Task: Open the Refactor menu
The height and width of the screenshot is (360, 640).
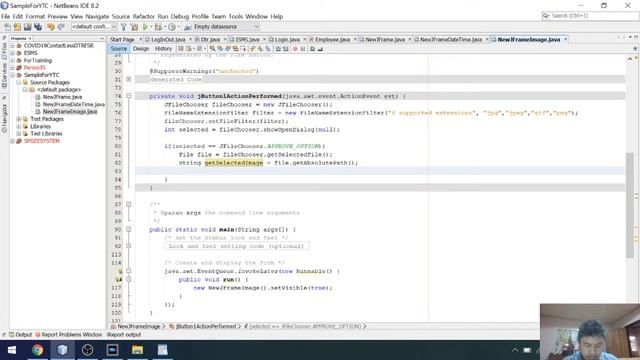Action: (x=144, y=17)
